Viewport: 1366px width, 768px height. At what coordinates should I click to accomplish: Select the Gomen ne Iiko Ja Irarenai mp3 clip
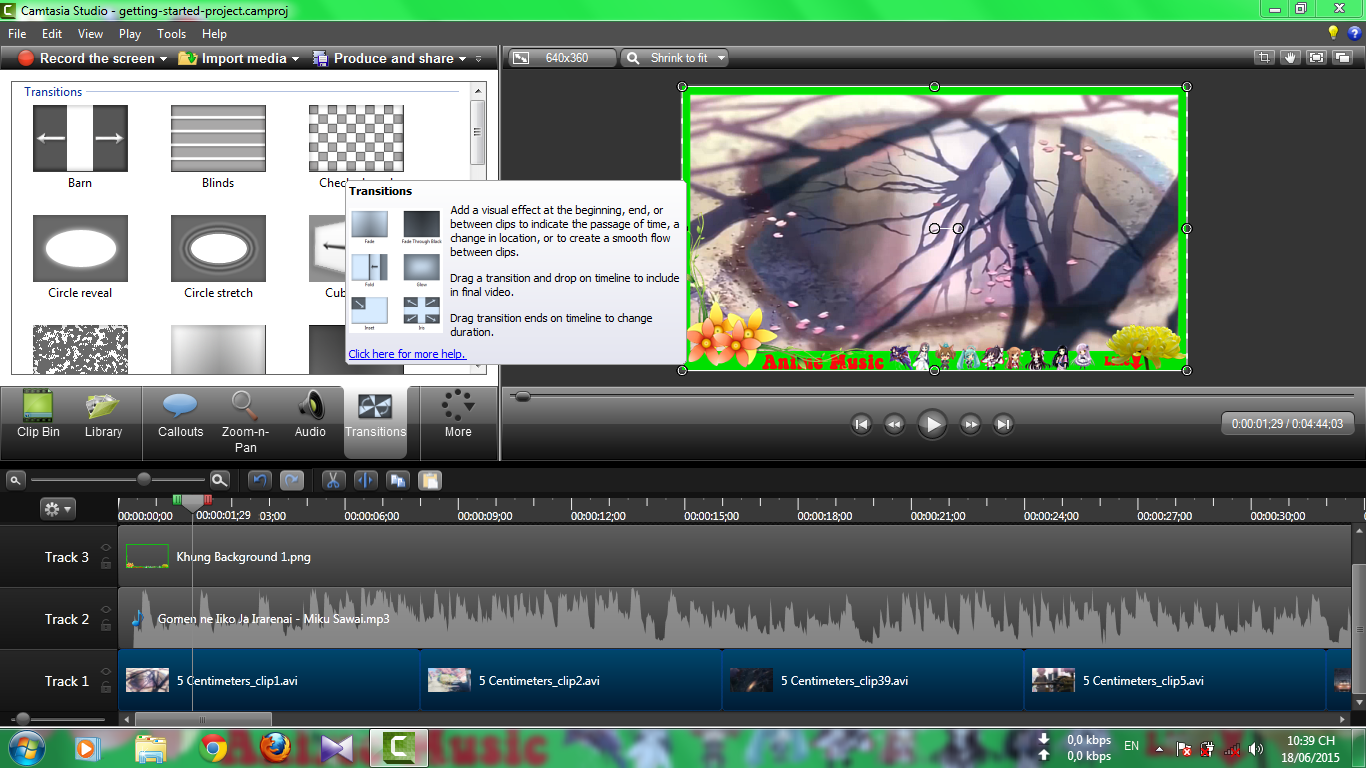coord(735,618)
